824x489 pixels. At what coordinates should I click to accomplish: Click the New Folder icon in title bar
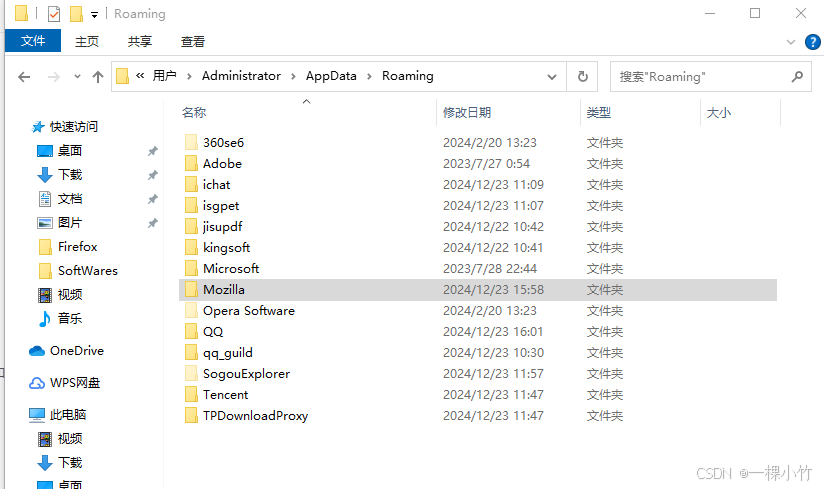(76, 14)
